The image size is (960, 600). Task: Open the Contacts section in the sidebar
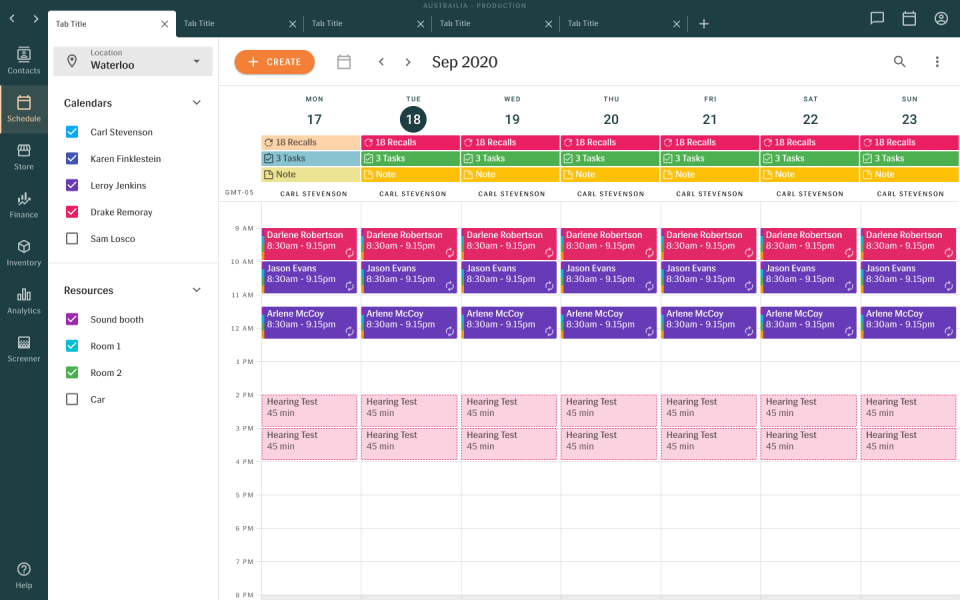[23, 60]
